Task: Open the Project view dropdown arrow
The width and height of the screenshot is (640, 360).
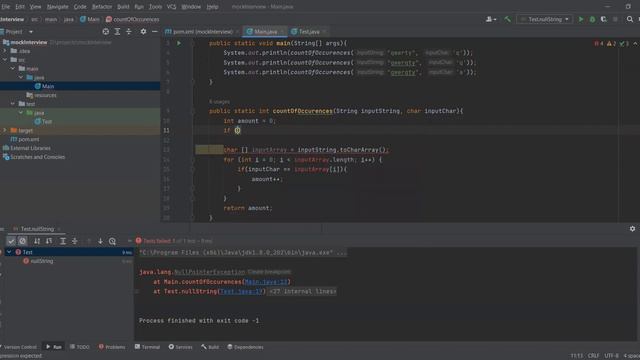Action: (31, 32)
